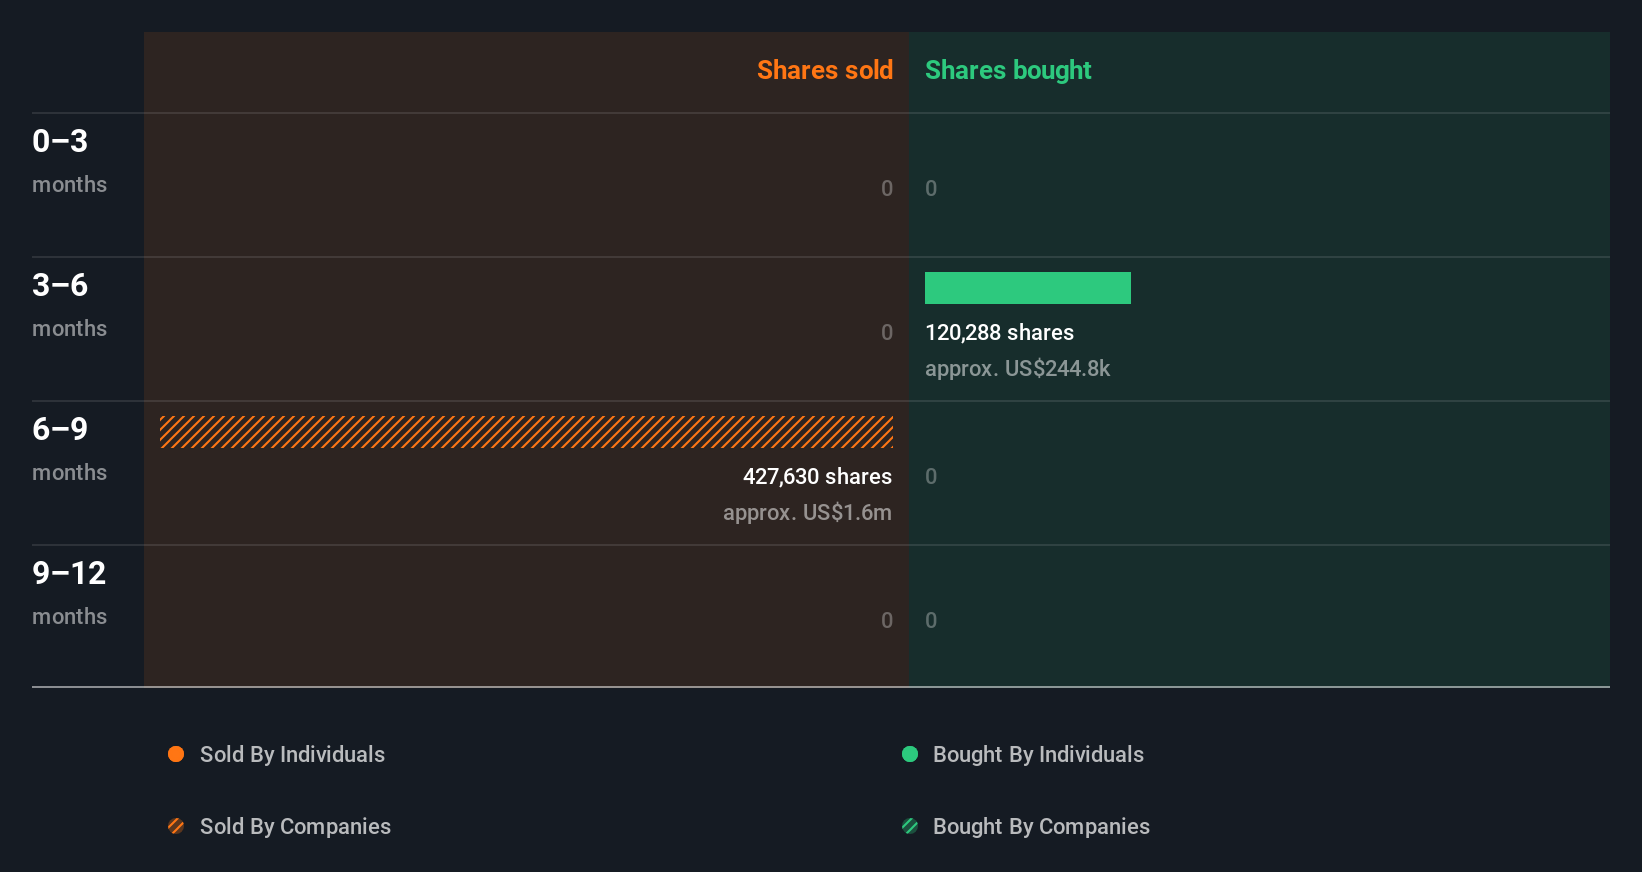This screenshot has width=1642, height=872.
Task: Select the green 120,288 shares bought bar
Action: pos(1028,288)
